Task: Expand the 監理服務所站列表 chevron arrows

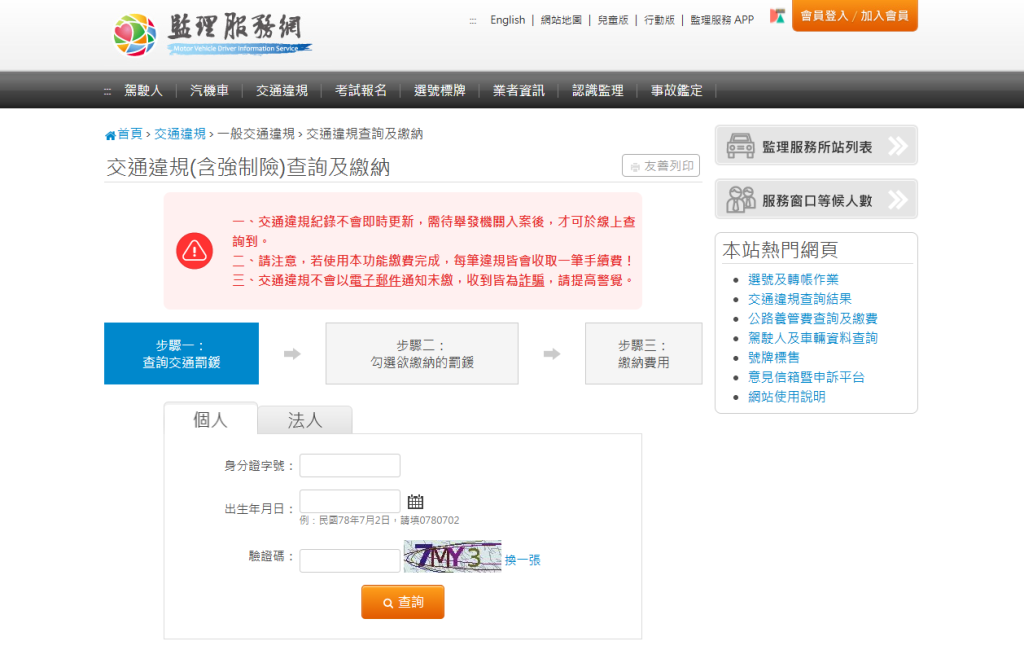Action: [x=898, y=146]
